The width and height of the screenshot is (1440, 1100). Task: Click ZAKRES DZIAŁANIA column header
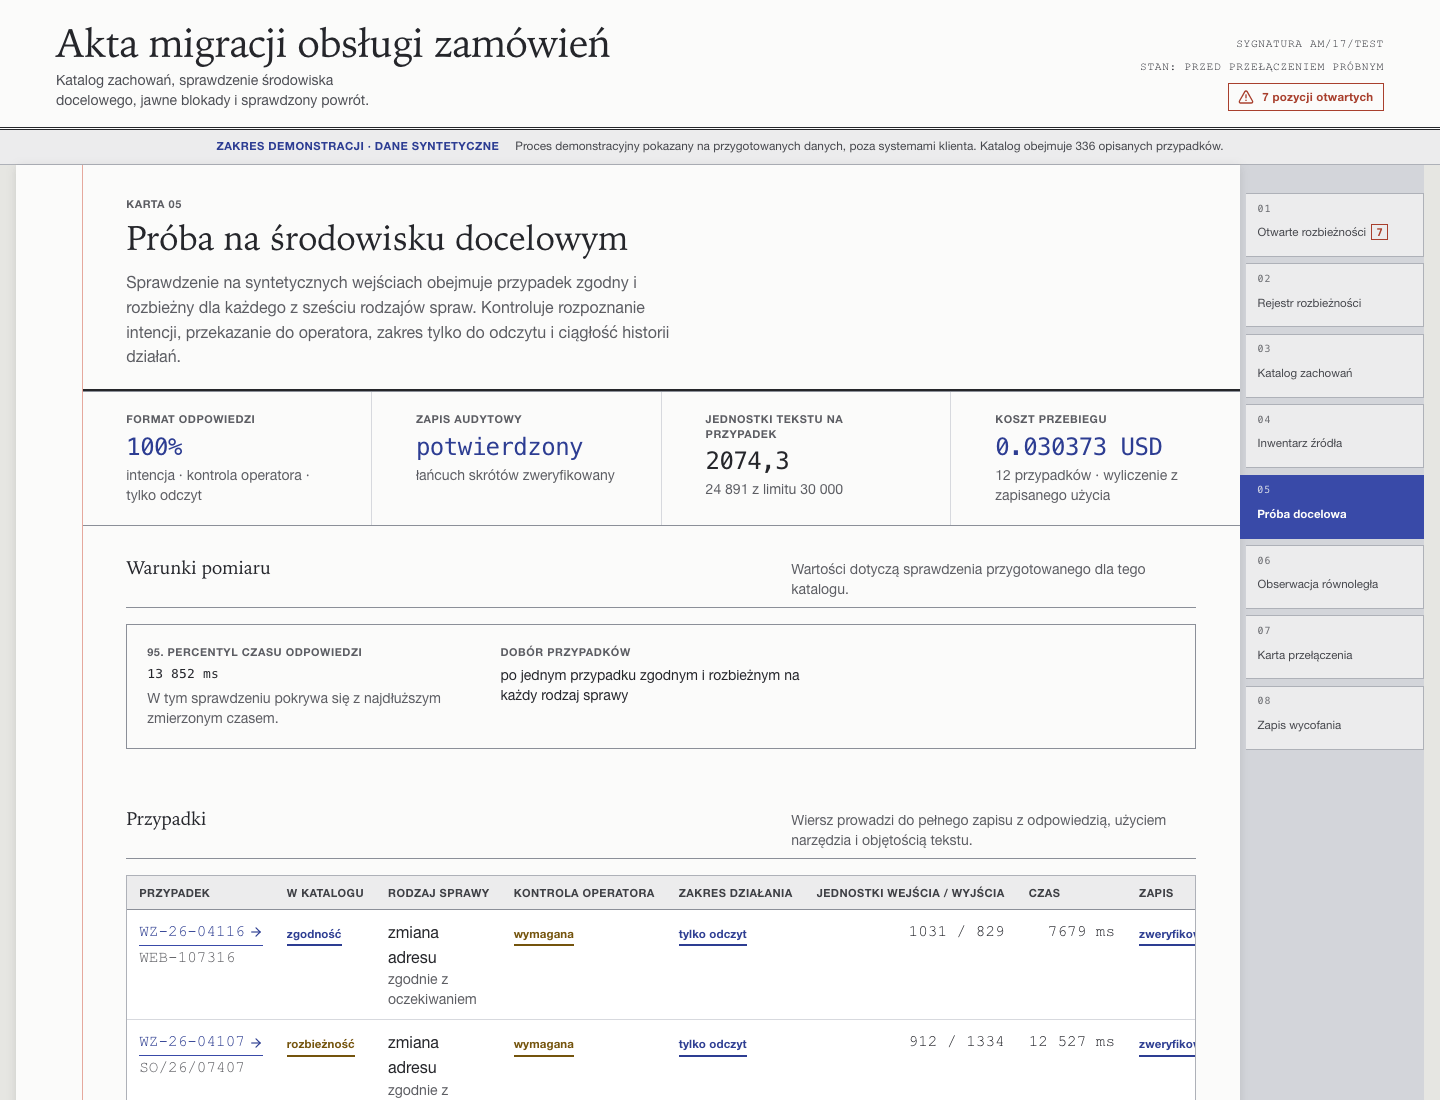point(735,893)
